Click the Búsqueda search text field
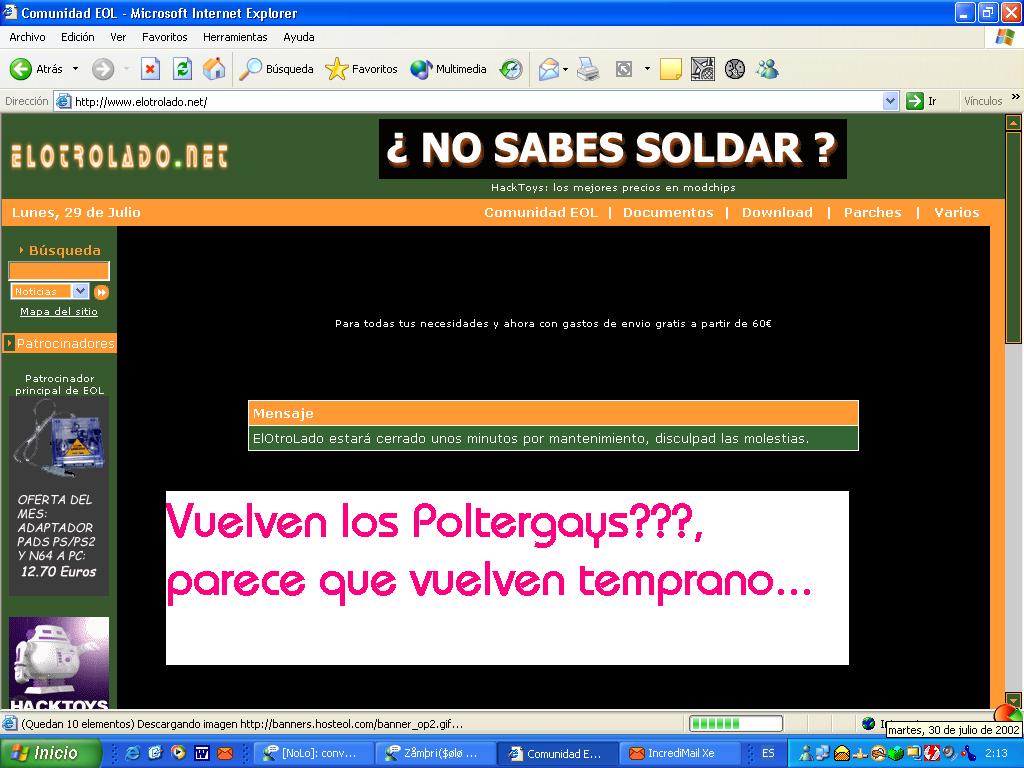 point(59,271)
